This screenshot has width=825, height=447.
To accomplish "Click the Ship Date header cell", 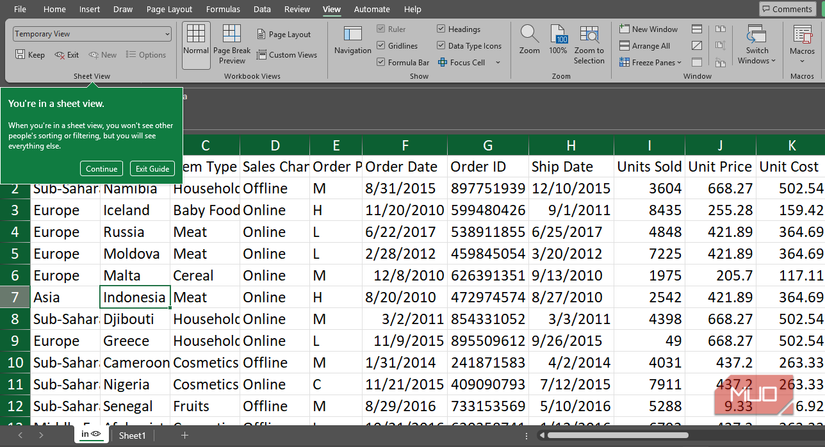I will pyautogui.click(x=571, y=167).
